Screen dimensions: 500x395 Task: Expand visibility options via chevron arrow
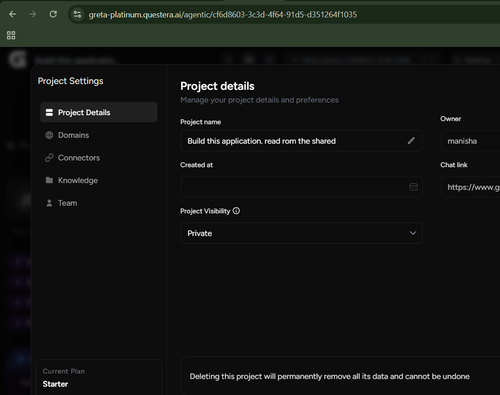point(413,233)
